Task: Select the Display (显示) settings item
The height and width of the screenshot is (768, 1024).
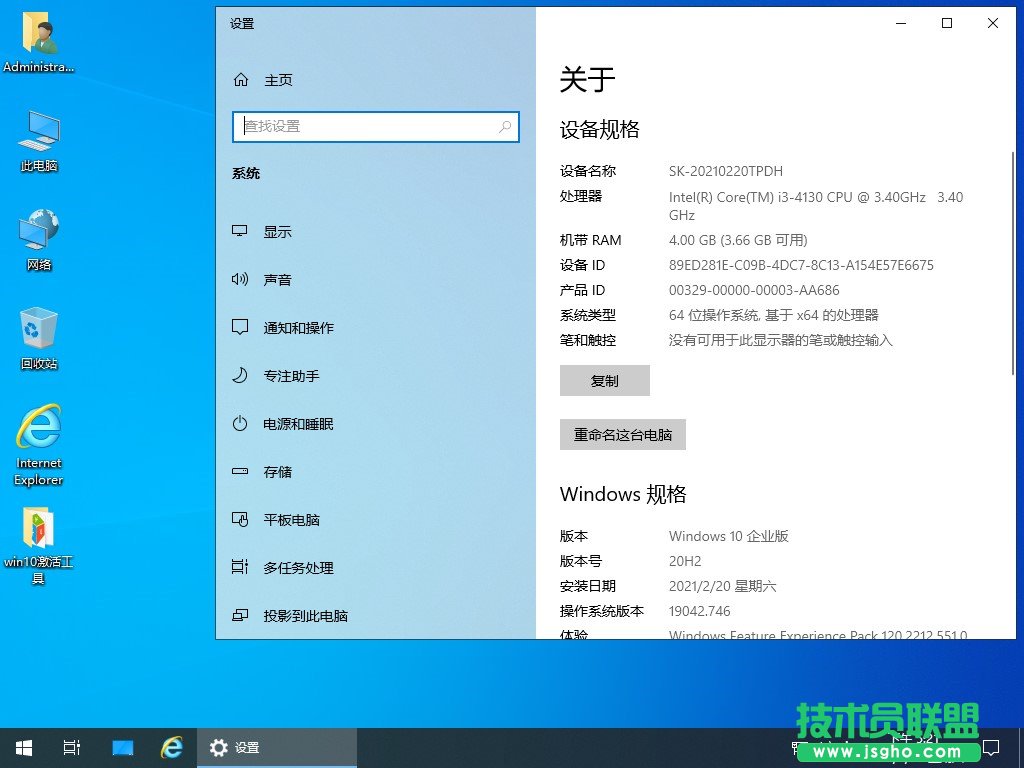Action: click(x=277, y=232)
